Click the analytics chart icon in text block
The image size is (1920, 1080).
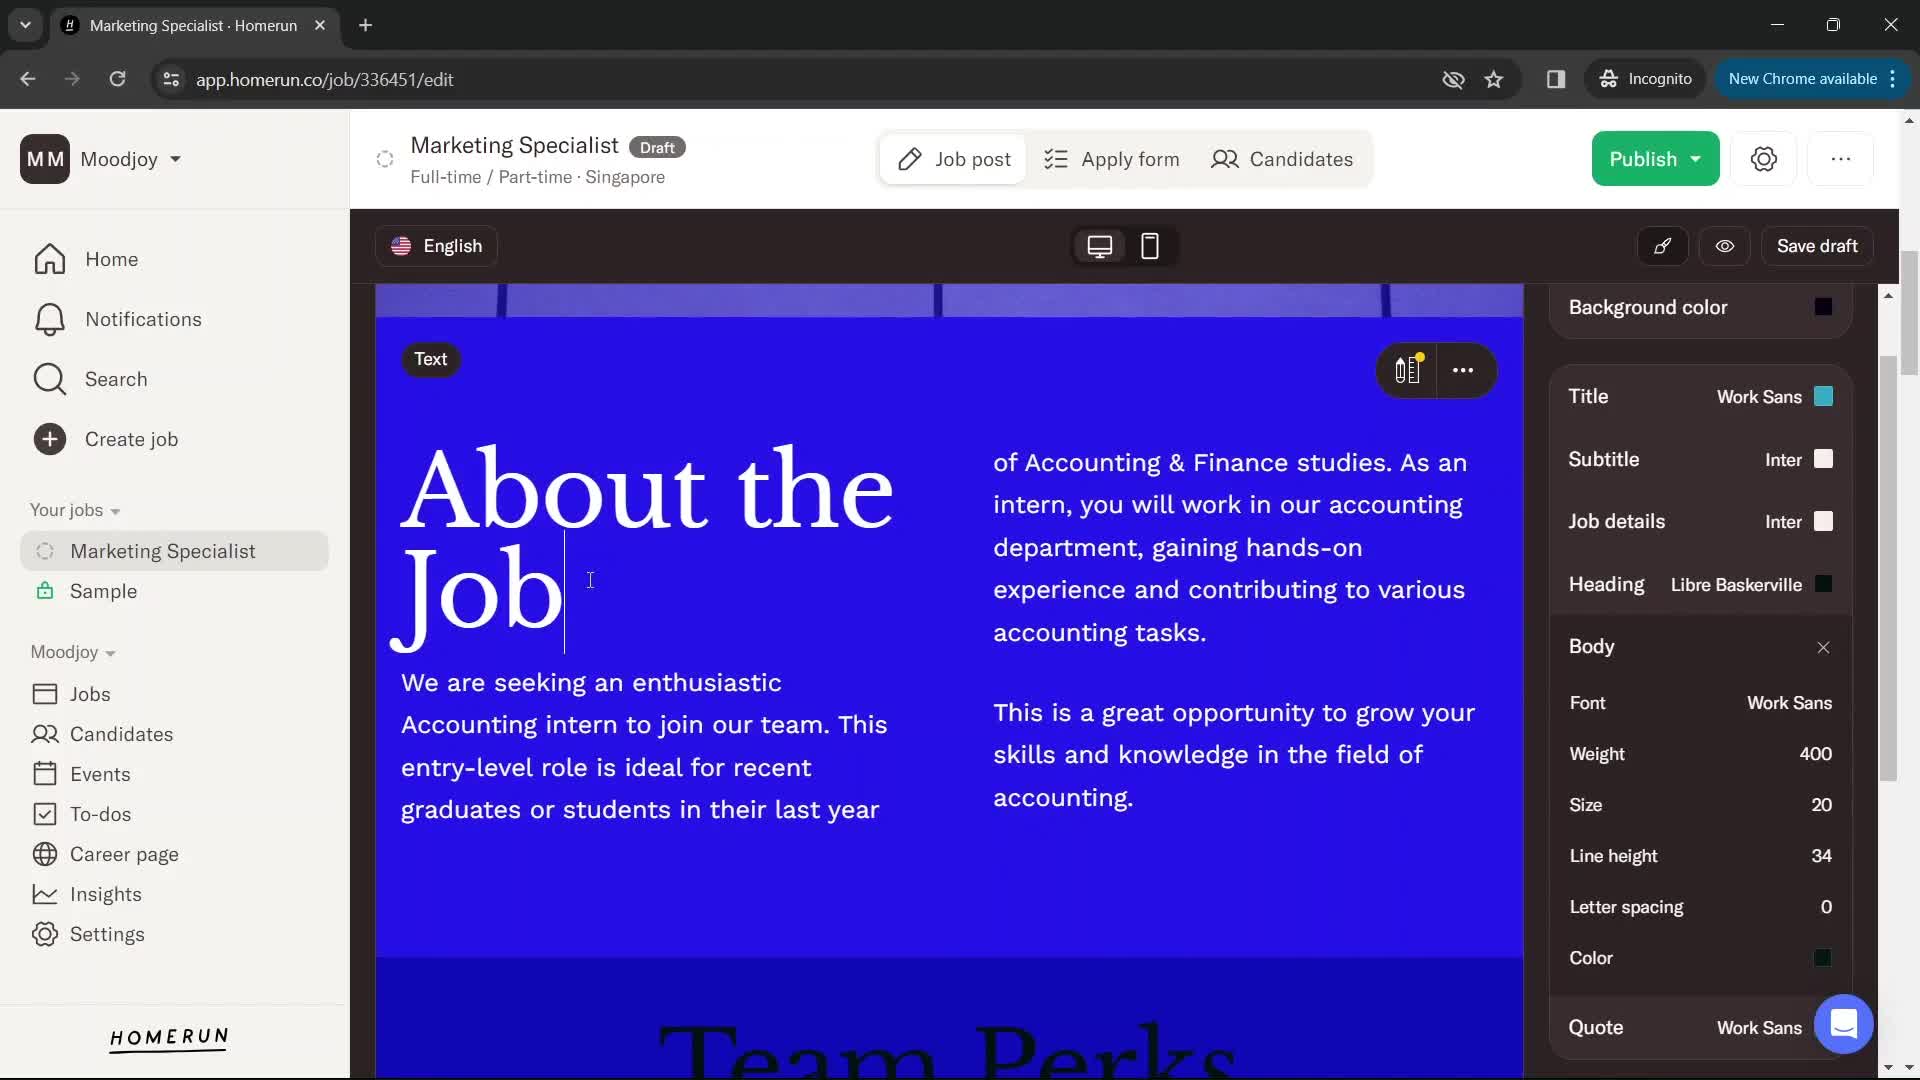pyautogui.click(x=1407, y=371)
